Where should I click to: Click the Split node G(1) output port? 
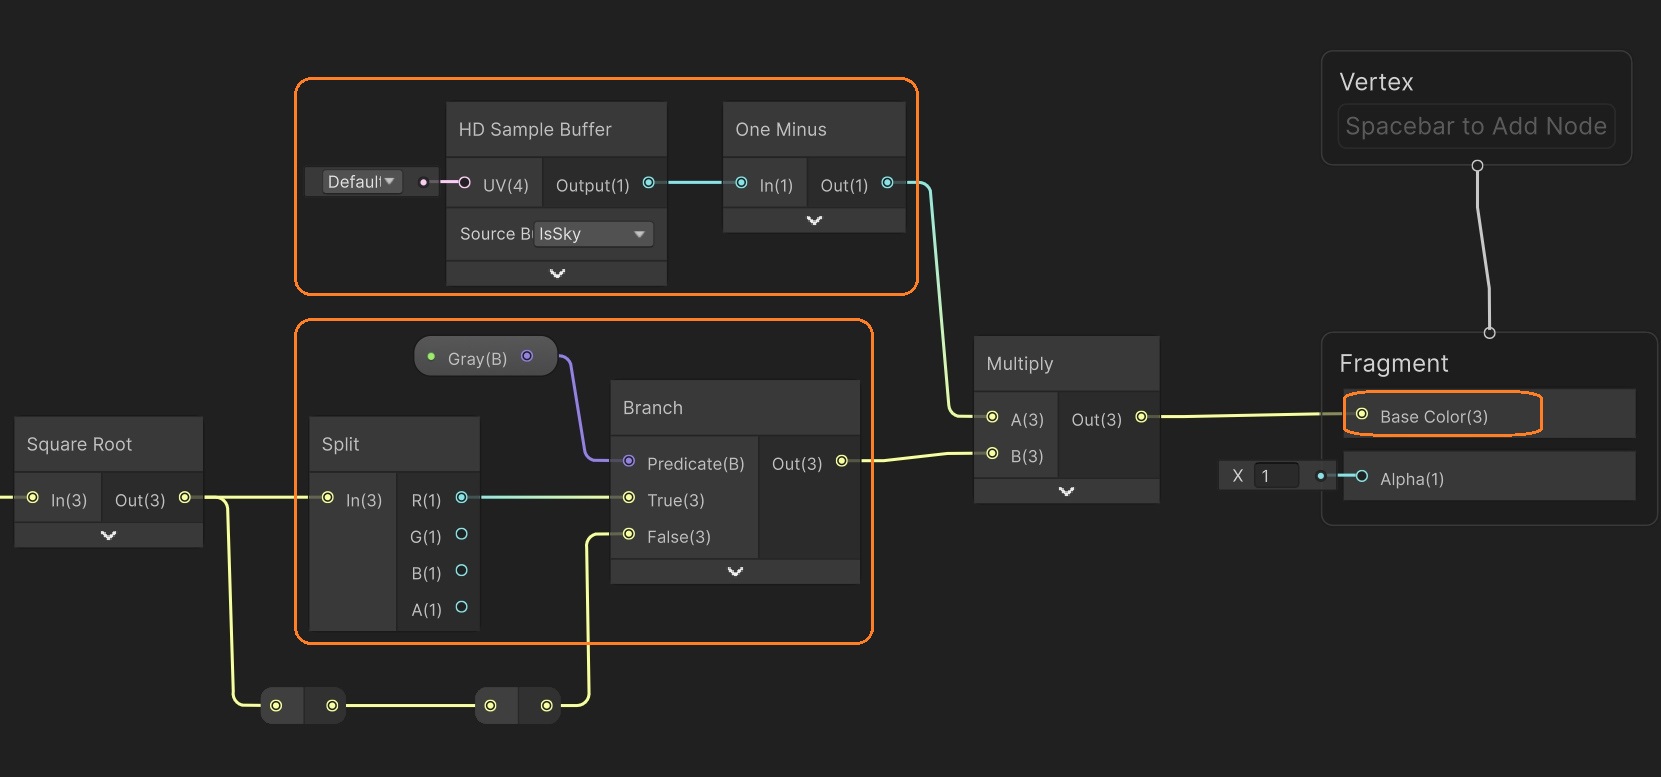coord(461,535)
